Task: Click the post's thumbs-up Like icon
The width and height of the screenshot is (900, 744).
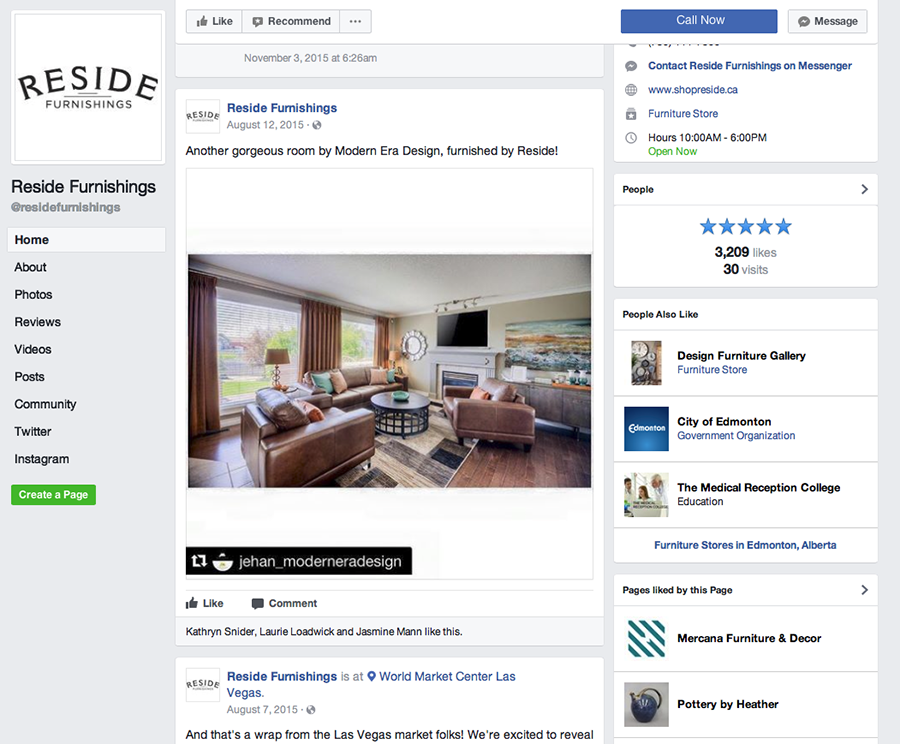Action: (192, 603)
